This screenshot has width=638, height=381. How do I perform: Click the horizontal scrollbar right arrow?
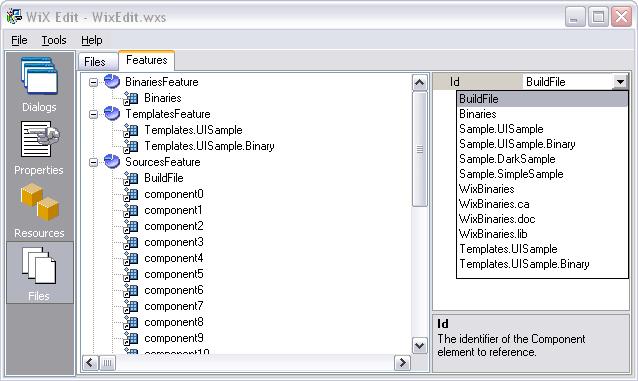point(402,363)
